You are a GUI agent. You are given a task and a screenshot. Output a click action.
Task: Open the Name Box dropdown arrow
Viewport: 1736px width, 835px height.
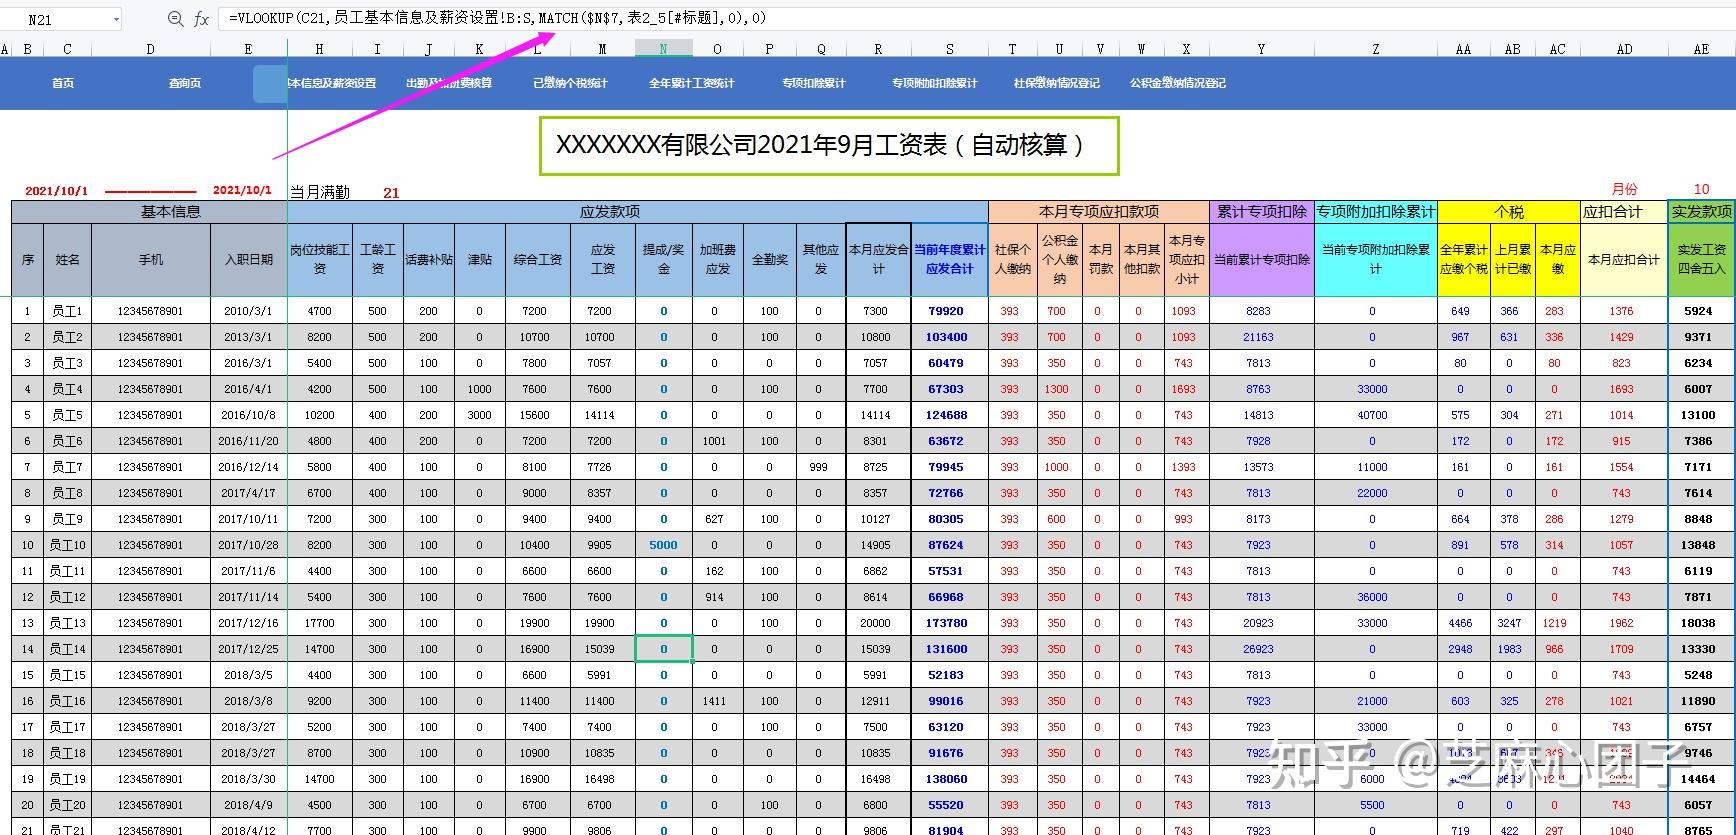pyautogui.click(x=116, y=19)
